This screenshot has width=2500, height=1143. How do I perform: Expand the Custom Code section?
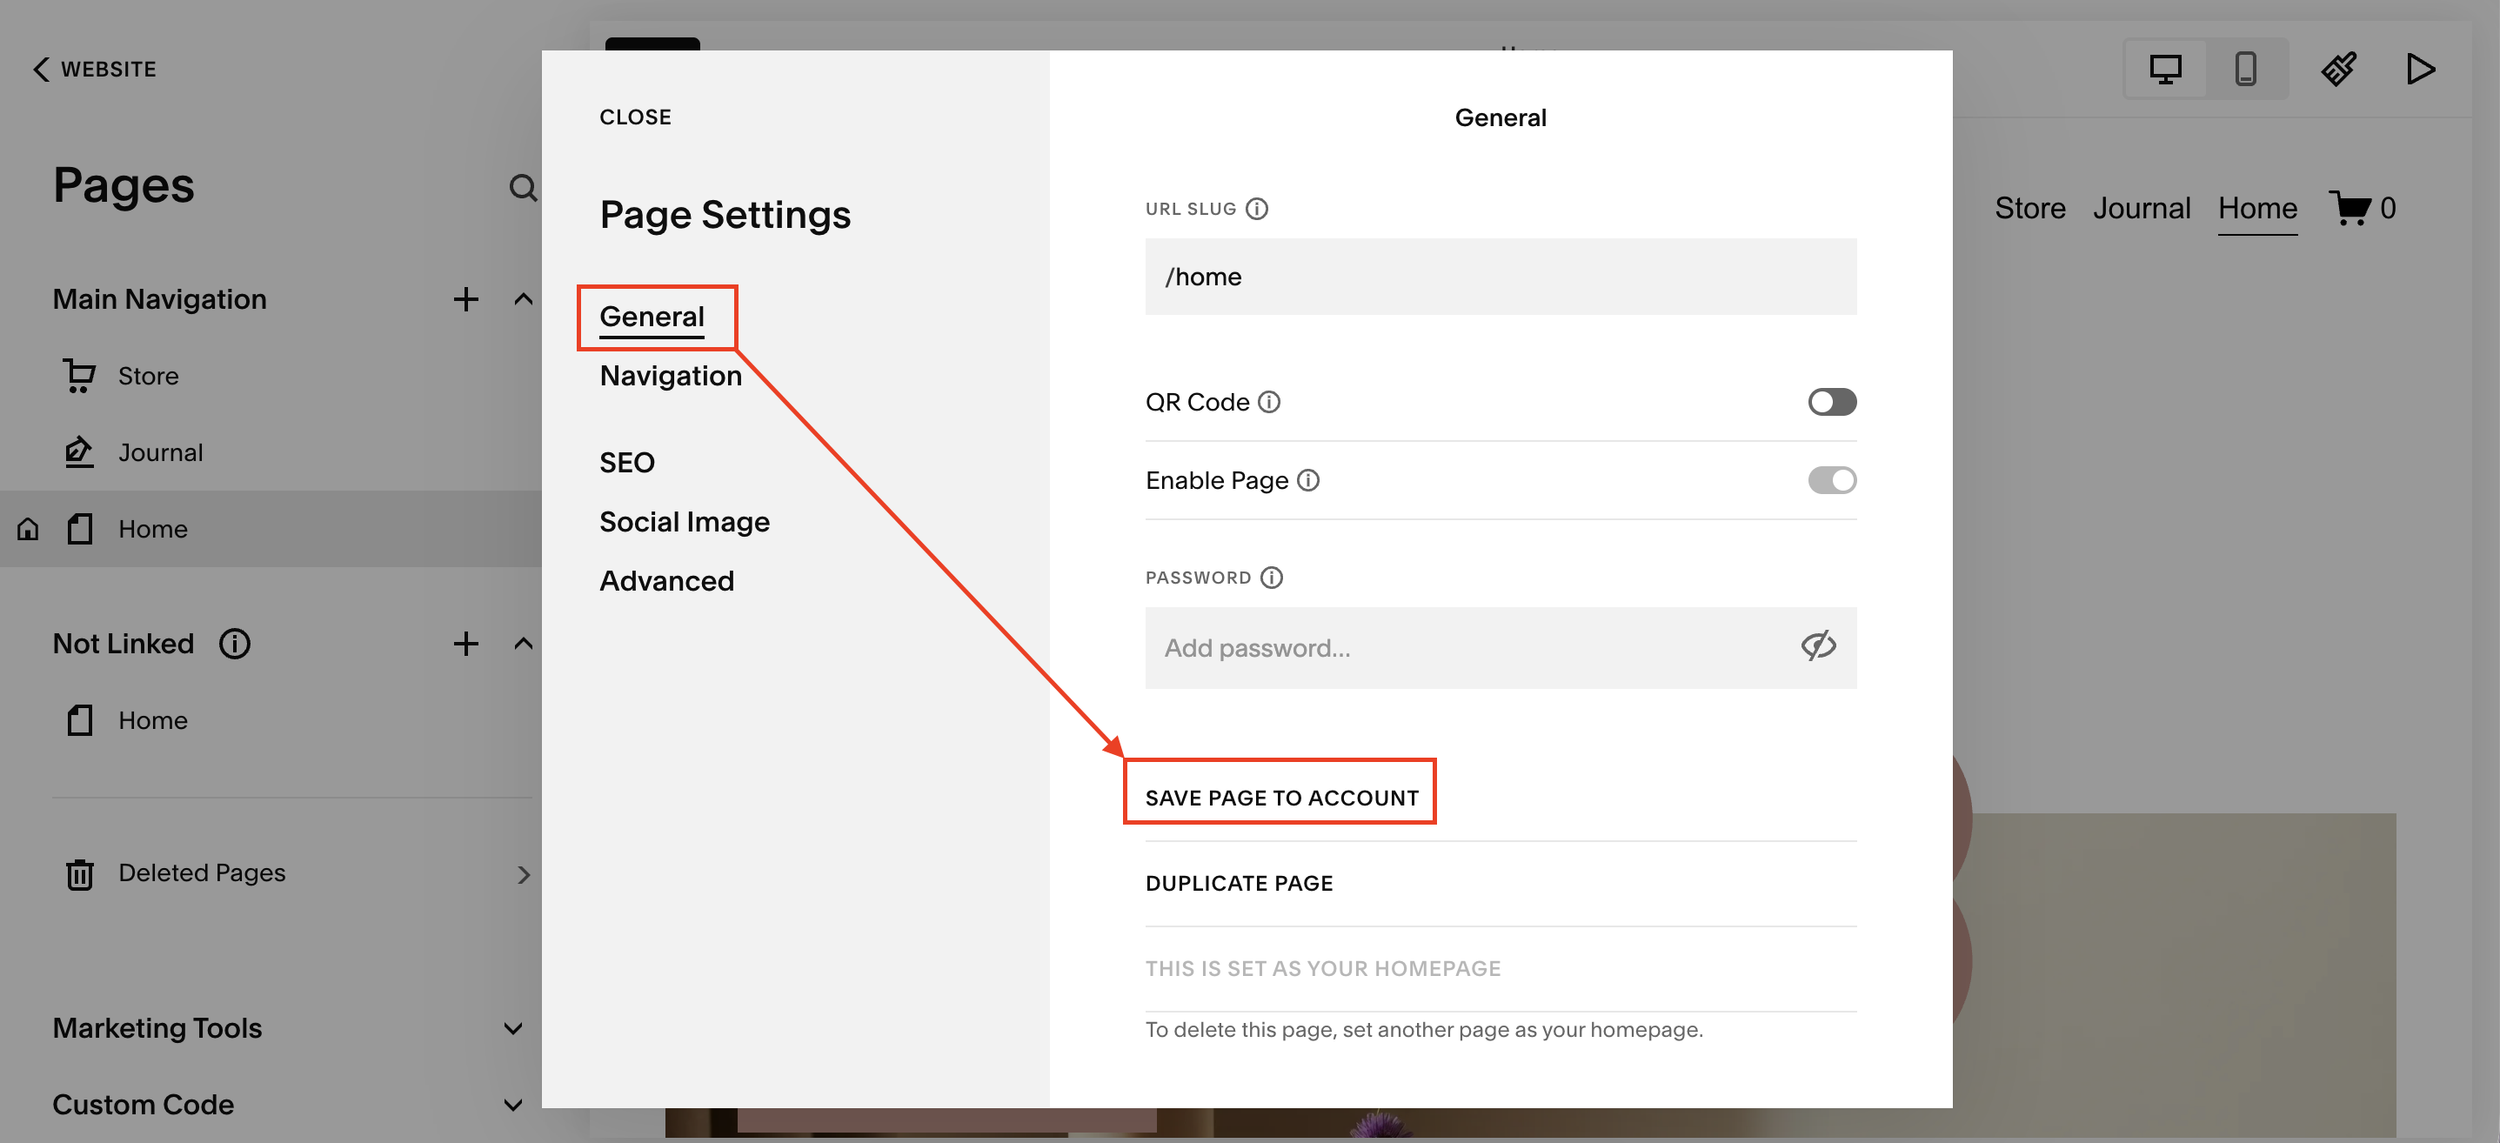pyautogui.click(x=512, y=1104)
